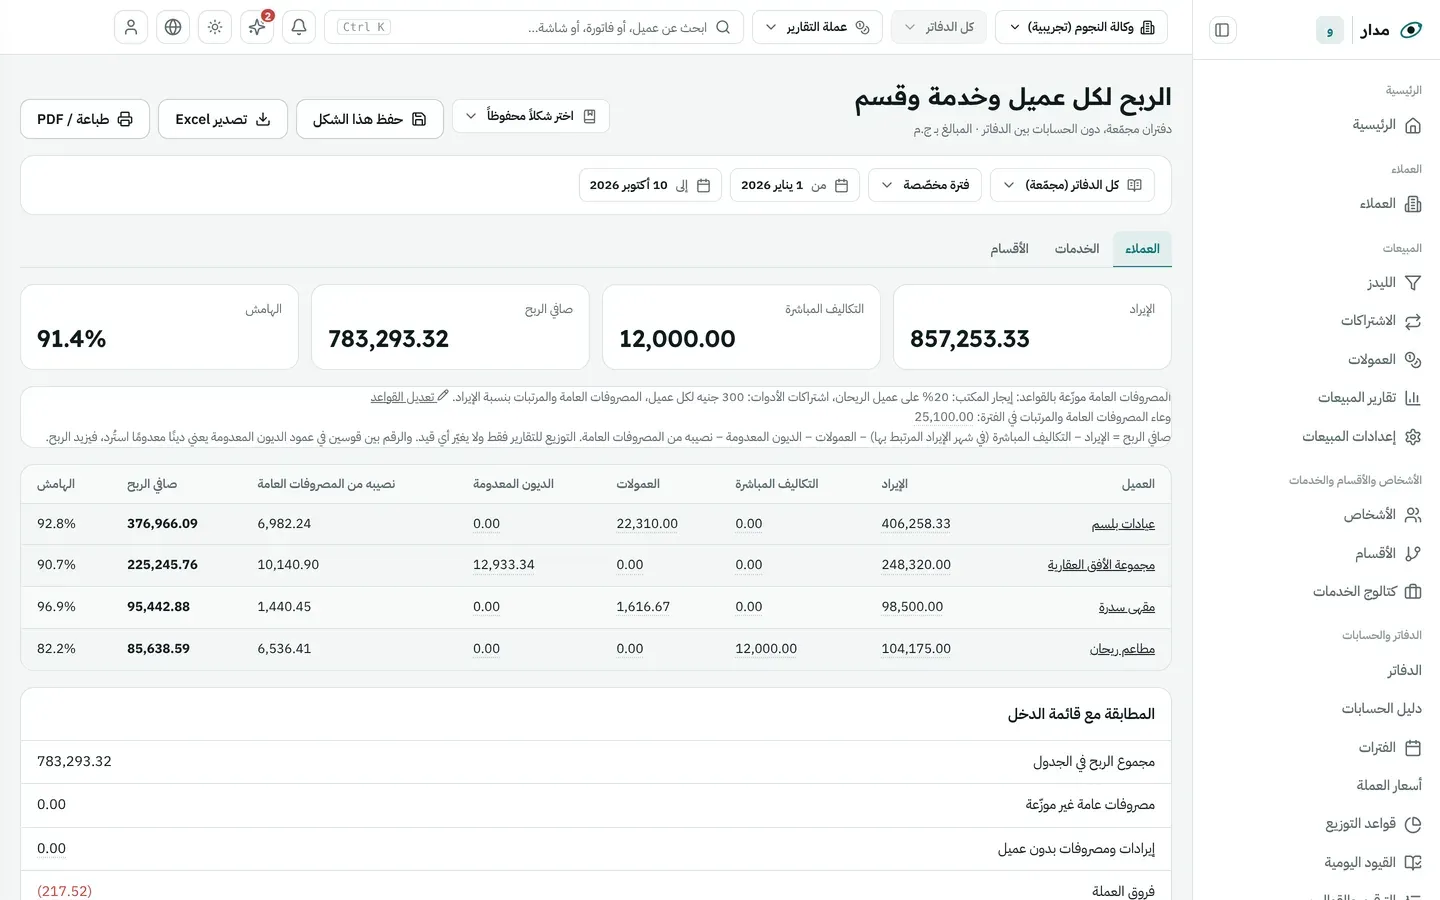The height and width of the screenshot is (900, 1440).
Task: Expand the كل الدفاتر top dropdown
Action: click(x=938, y=27)
